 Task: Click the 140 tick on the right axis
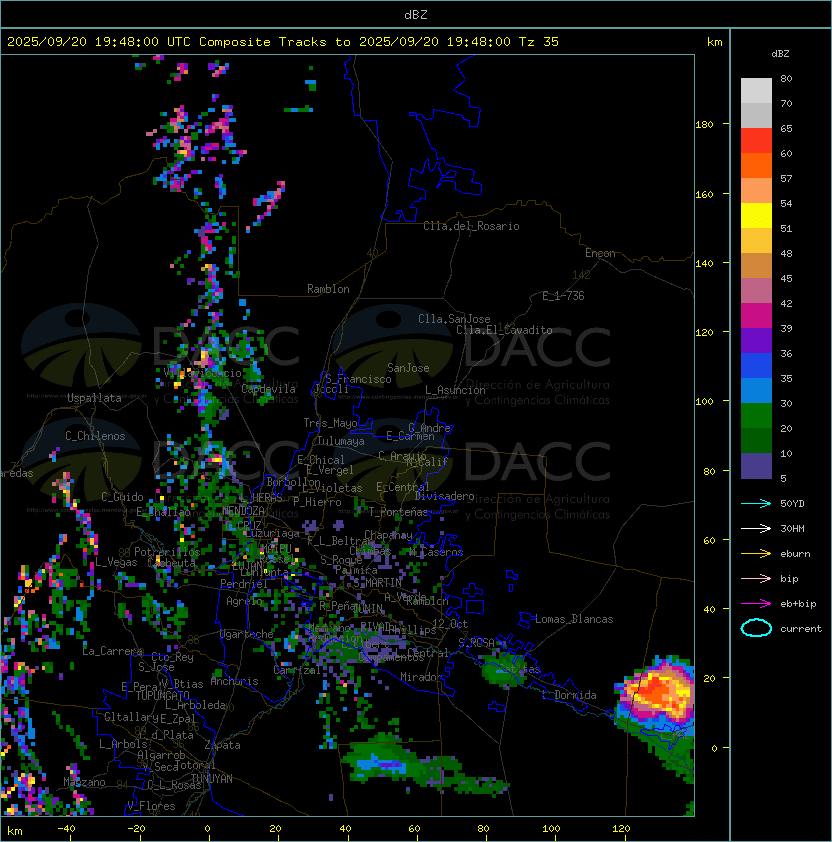coord(704,264)
